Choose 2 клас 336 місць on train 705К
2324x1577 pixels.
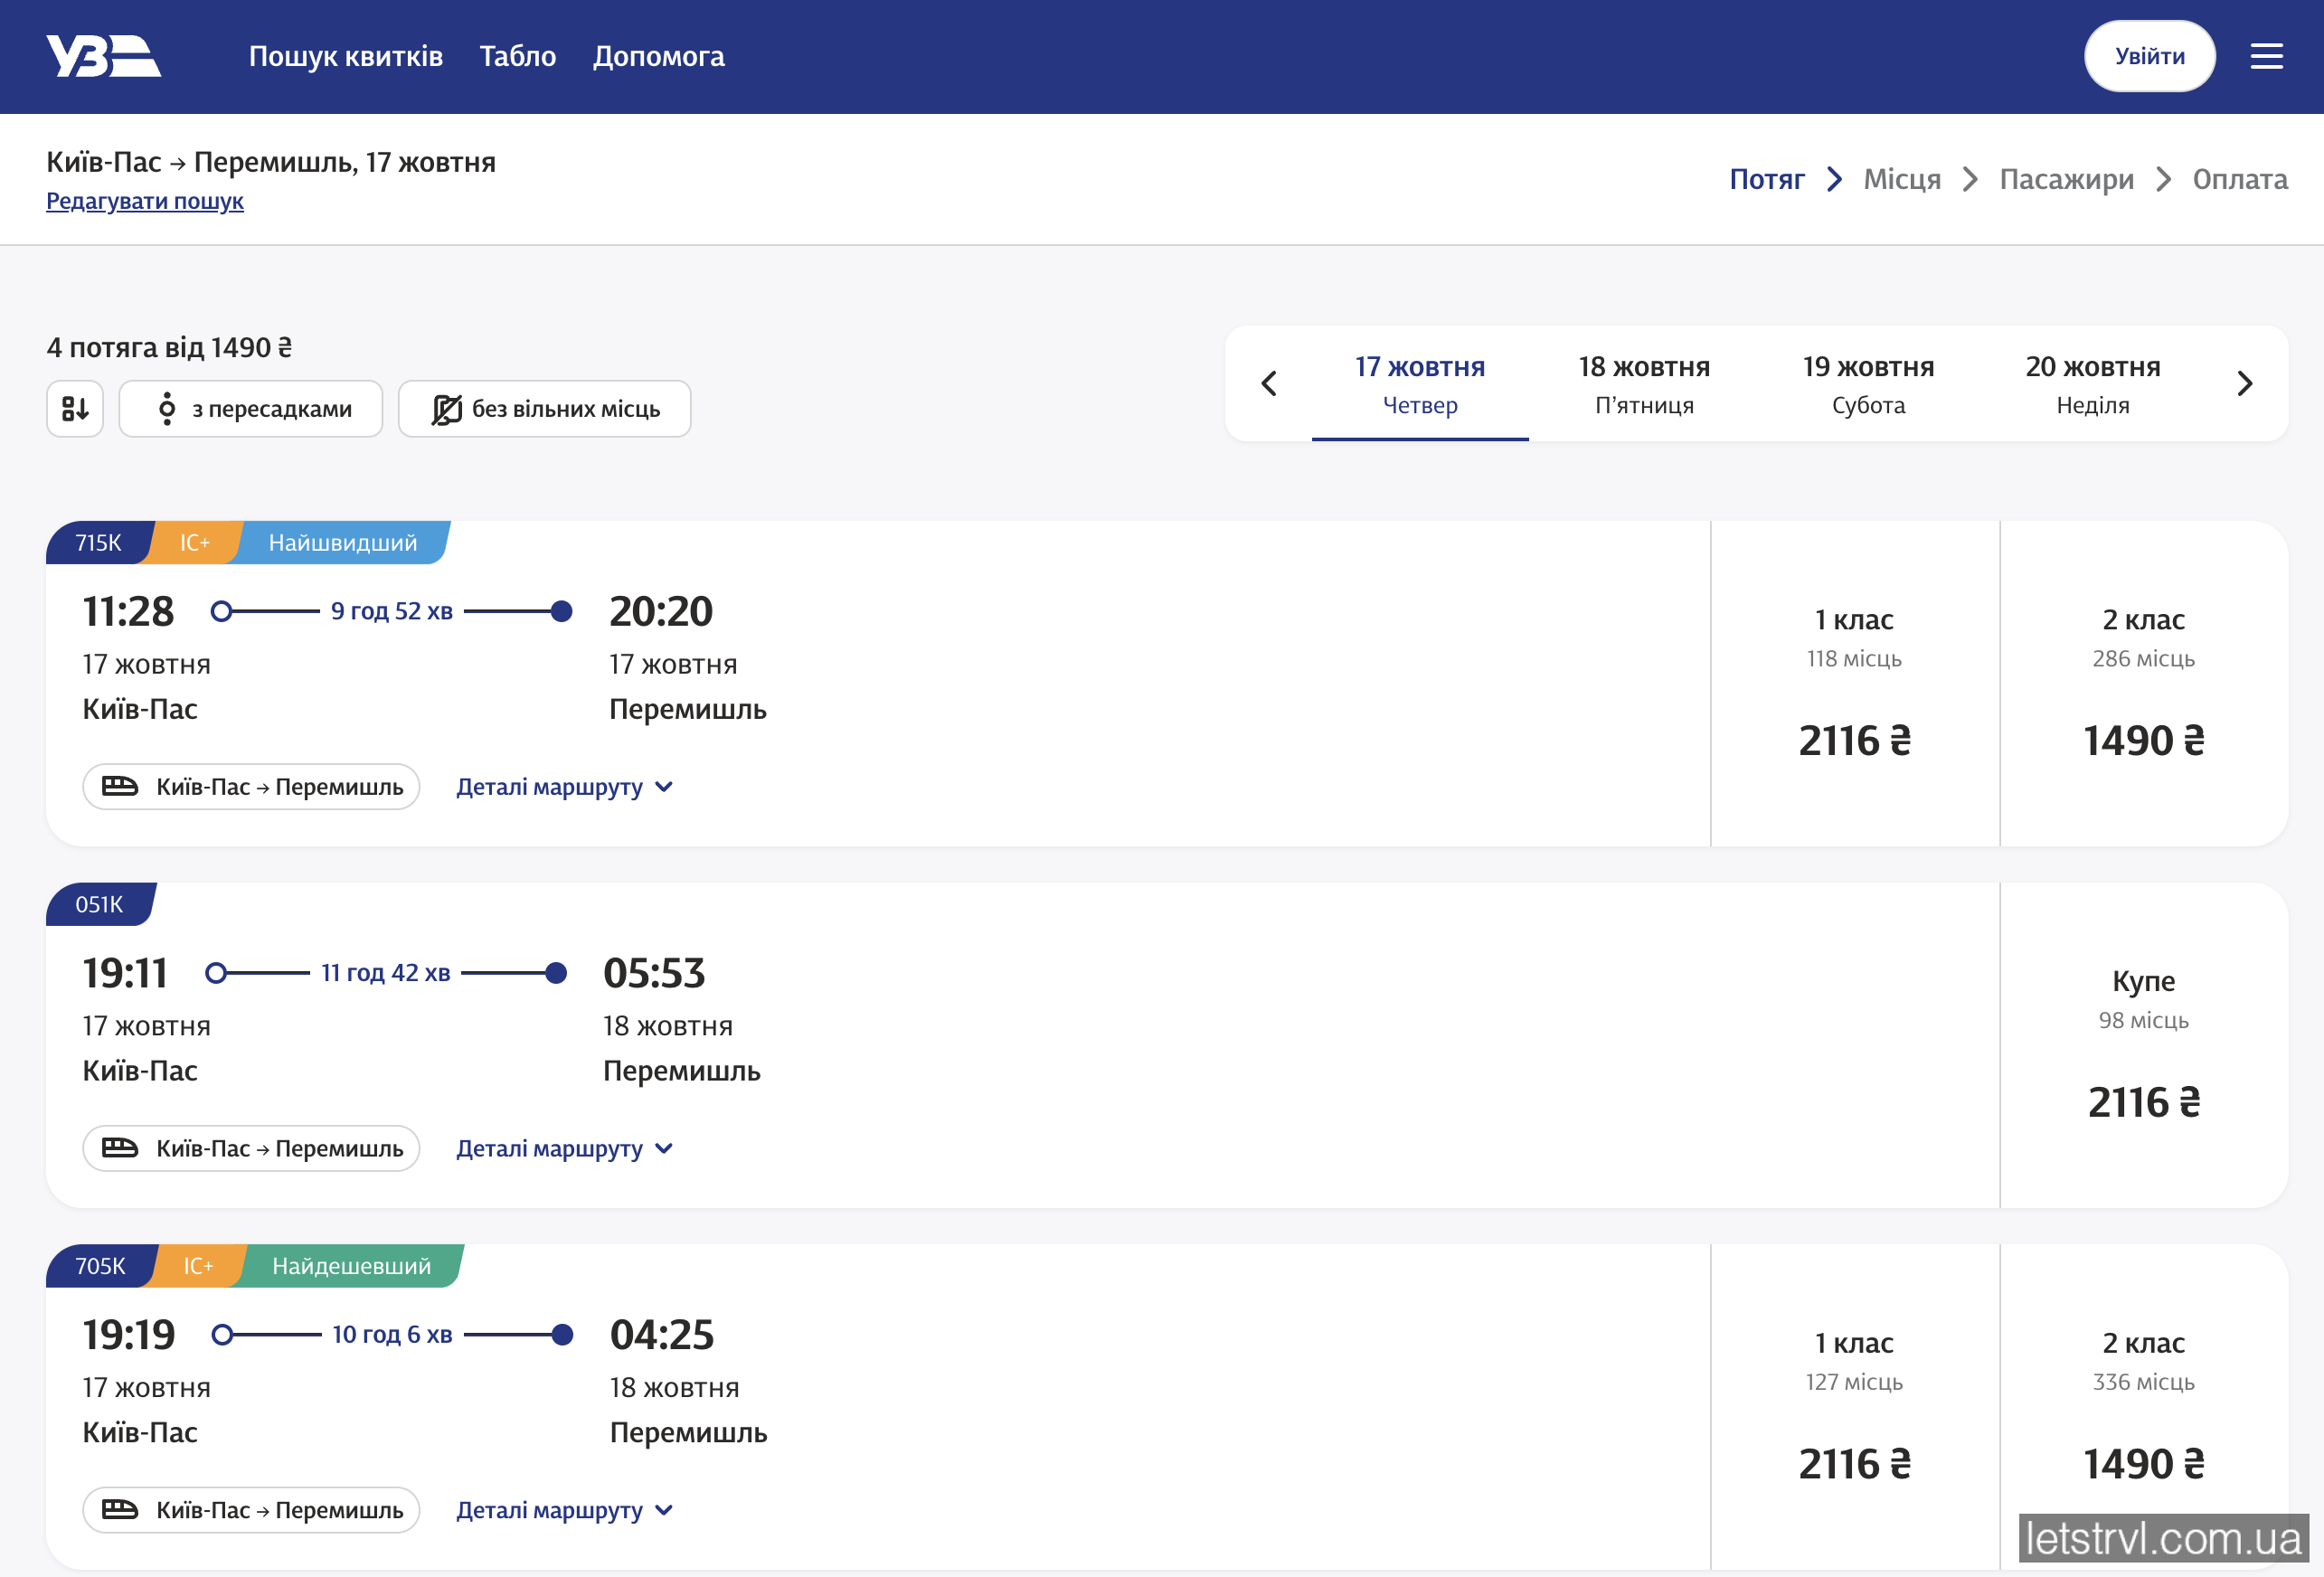pos(2143,1407)
